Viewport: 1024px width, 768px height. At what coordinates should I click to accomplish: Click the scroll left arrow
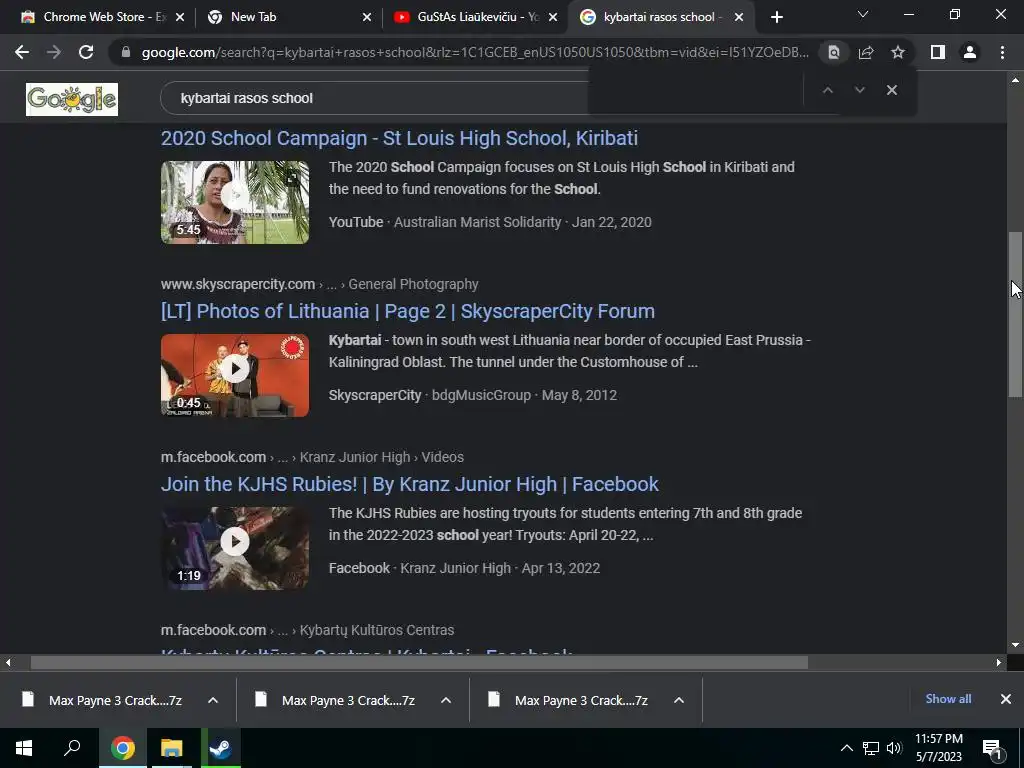tap(8, 662)
